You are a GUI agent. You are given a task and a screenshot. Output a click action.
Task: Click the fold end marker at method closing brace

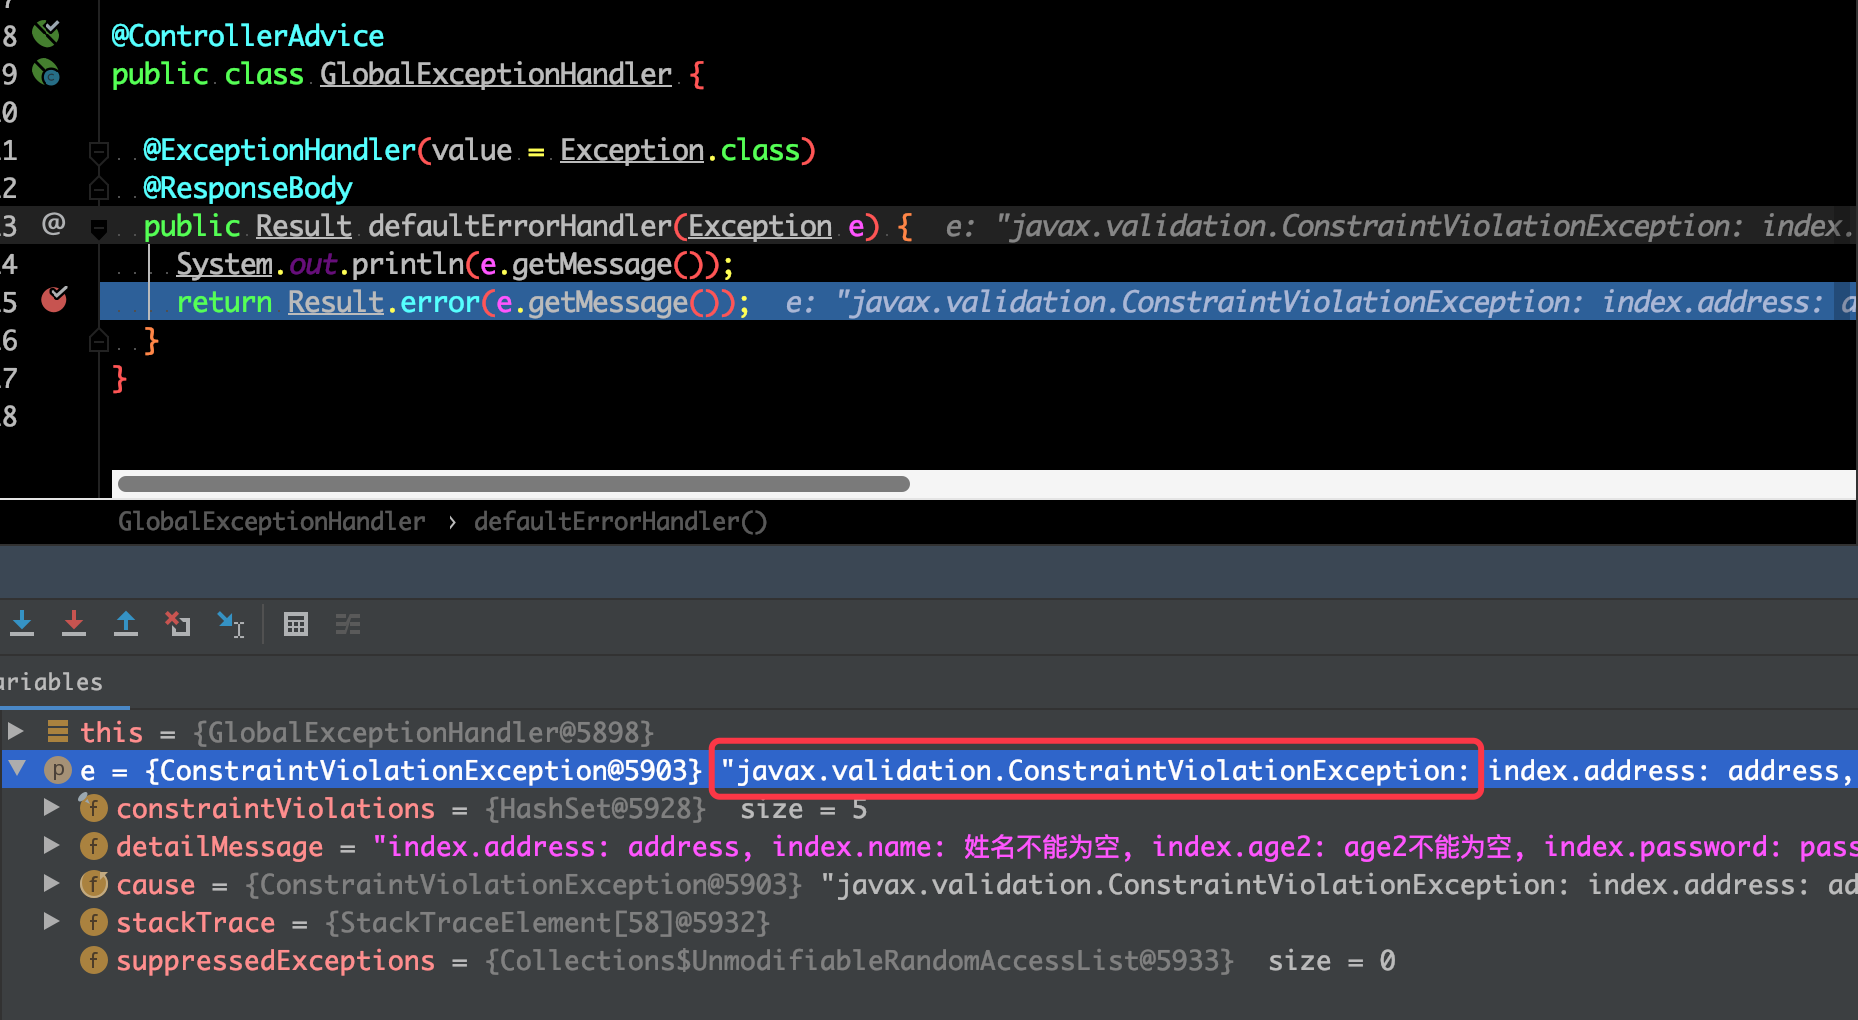[98, 342]
